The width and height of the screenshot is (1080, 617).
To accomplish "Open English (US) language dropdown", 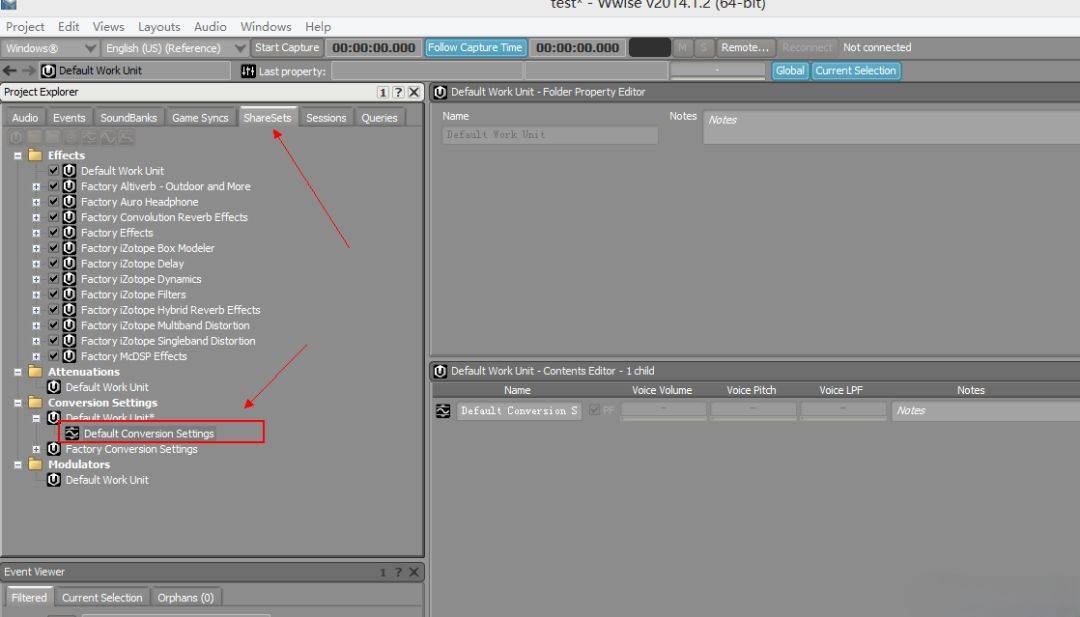I will click(x=174, y=48).
